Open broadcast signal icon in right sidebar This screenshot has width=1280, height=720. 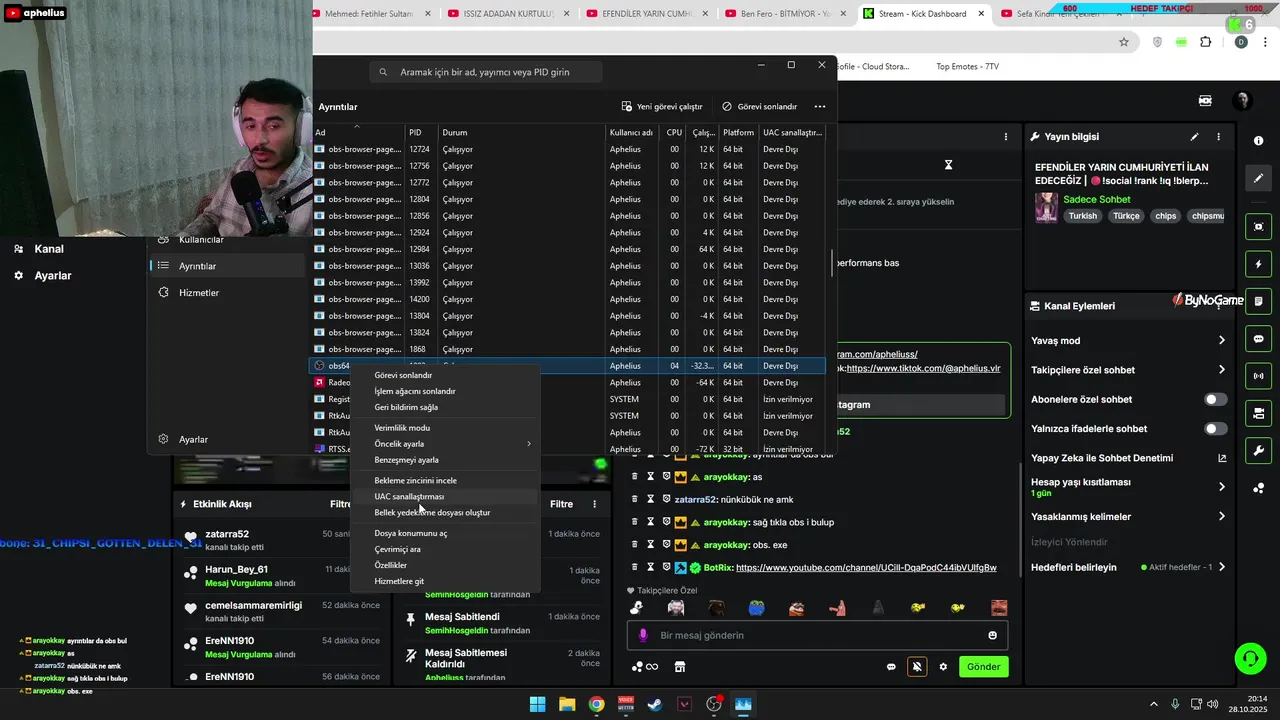(1258, 376)
